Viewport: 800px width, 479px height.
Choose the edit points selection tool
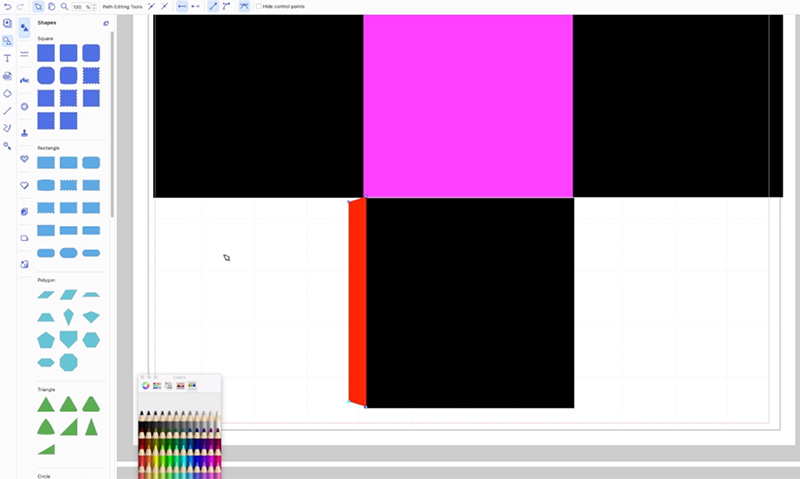8,41
